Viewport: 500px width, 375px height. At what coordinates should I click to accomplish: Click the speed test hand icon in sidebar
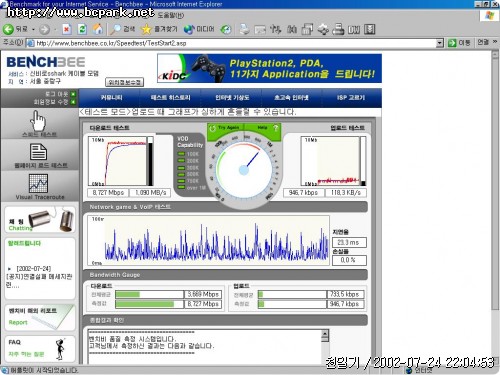coord(38,121)
